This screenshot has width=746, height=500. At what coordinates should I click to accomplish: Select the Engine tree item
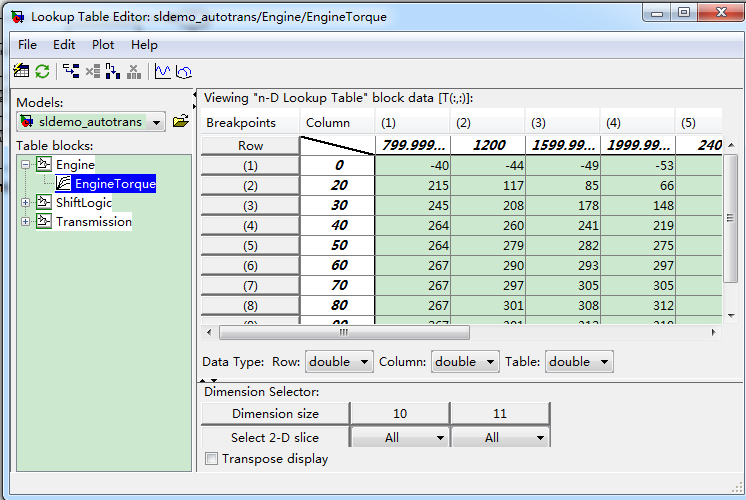(x=75, y=165)
